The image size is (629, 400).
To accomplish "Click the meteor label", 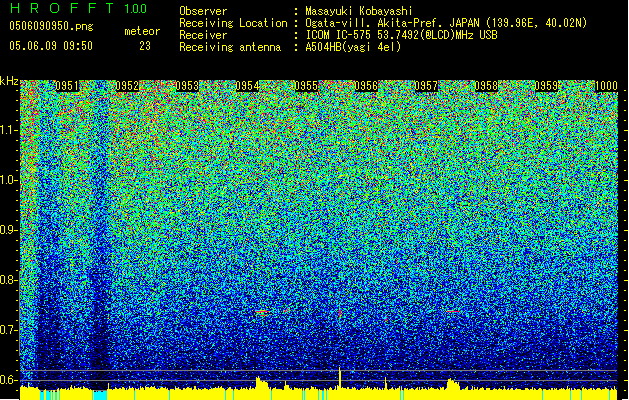I will [142, 31].
